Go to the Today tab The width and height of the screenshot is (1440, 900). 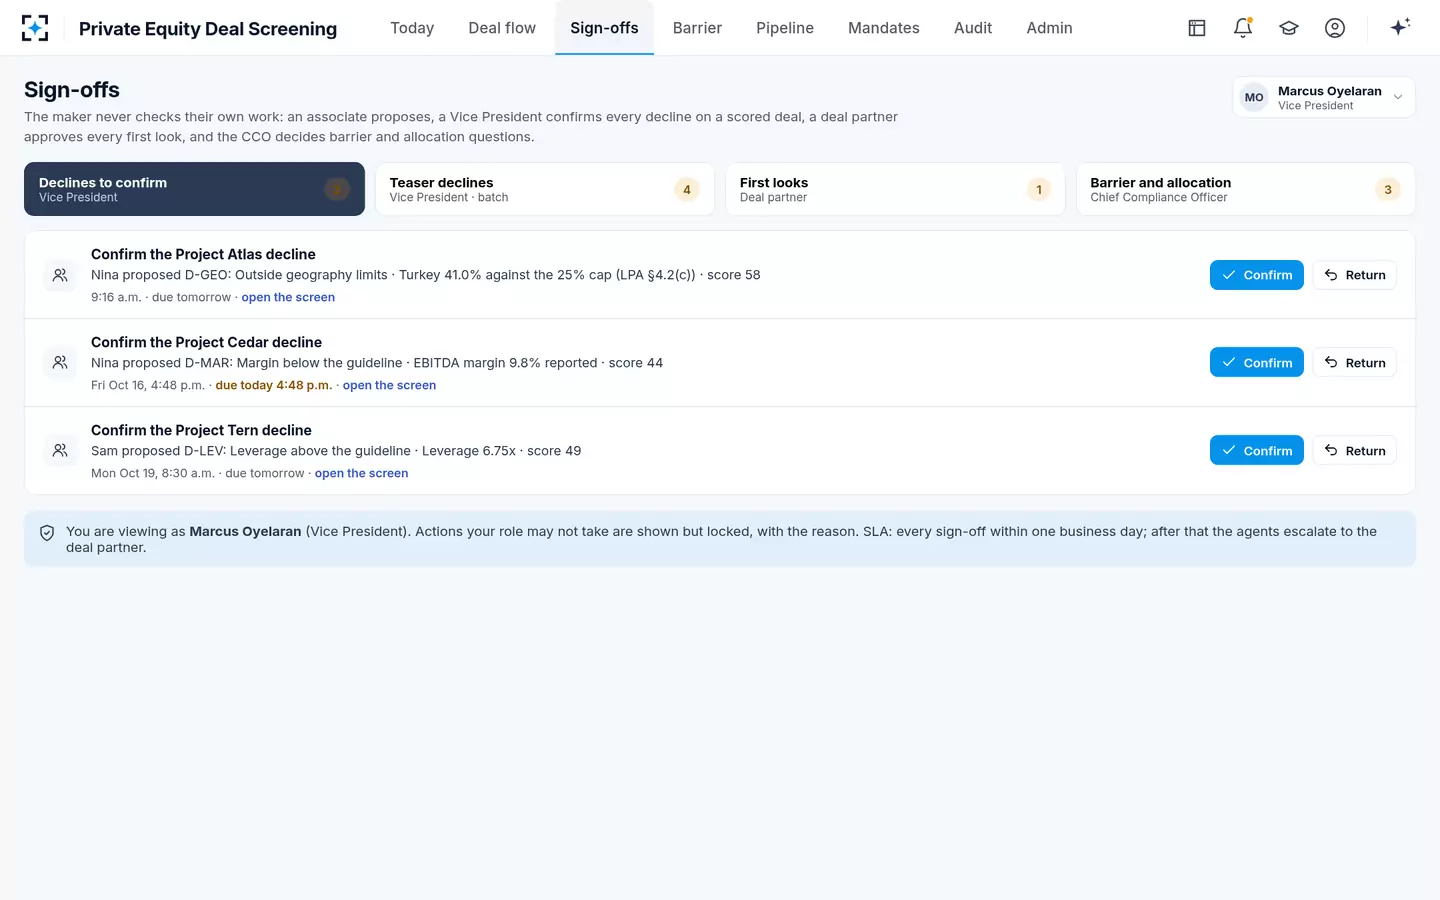pos(412,28)
